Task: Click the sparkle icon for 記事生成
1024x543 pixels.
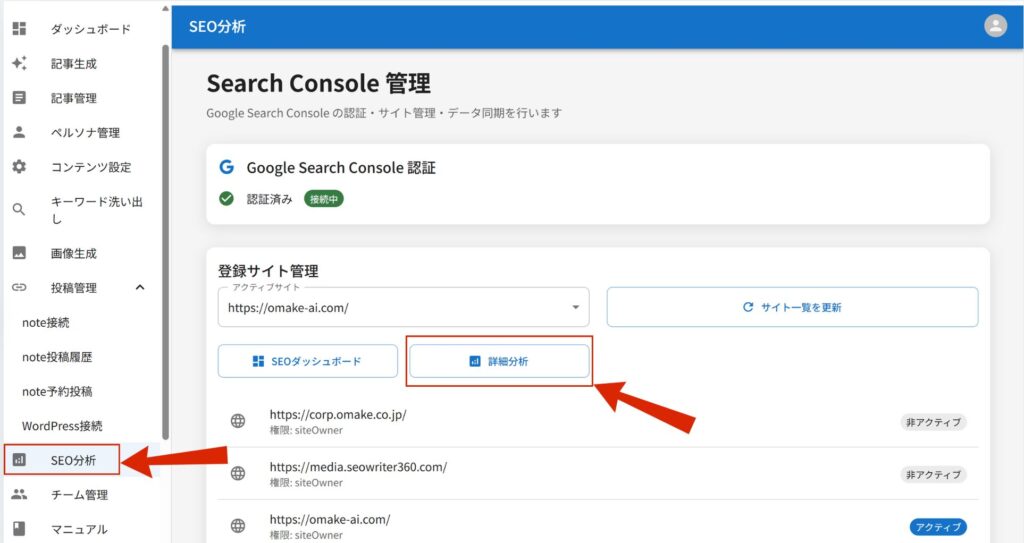Action: point(19,63)
